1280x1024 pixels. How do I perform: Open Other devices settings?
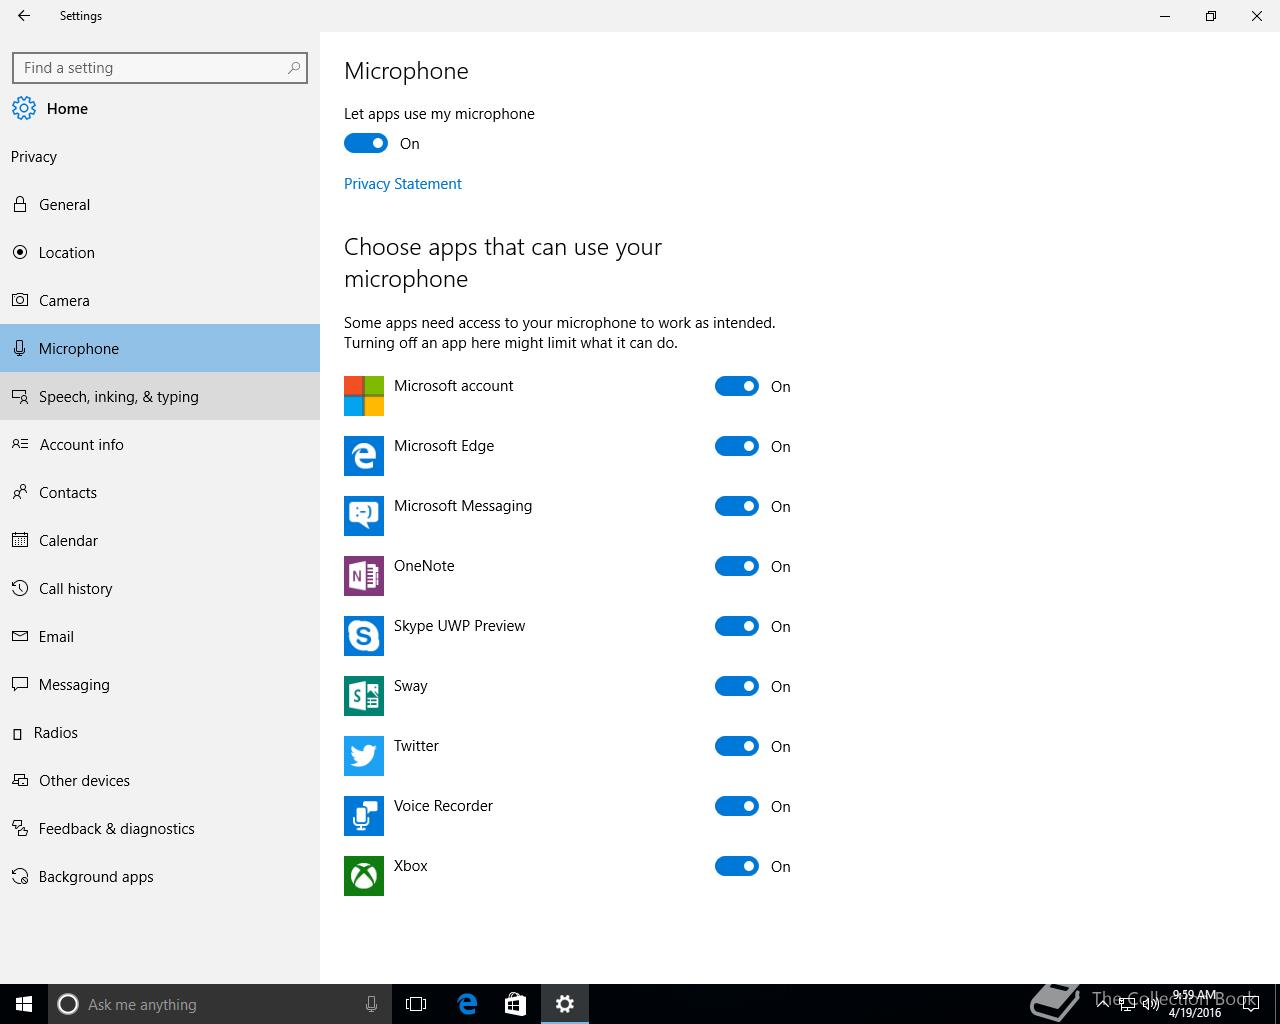160,780
